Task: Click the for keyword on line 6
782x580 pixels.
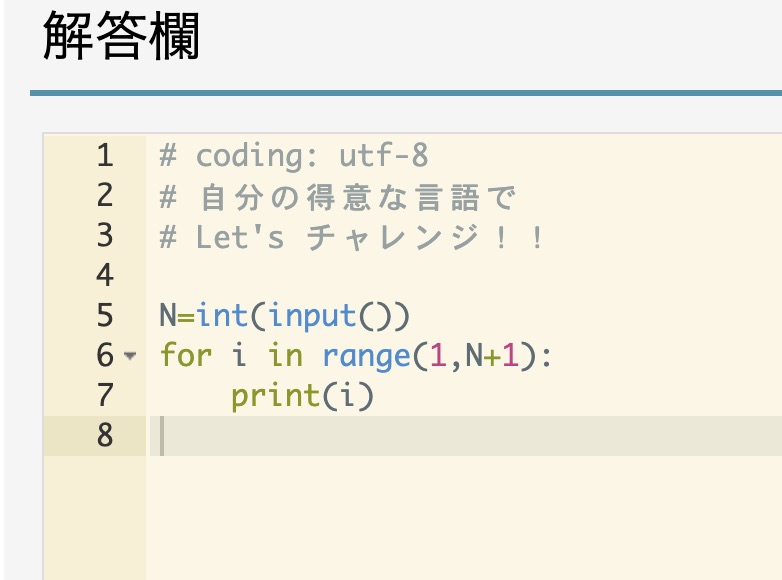Action: coord(186,356)
